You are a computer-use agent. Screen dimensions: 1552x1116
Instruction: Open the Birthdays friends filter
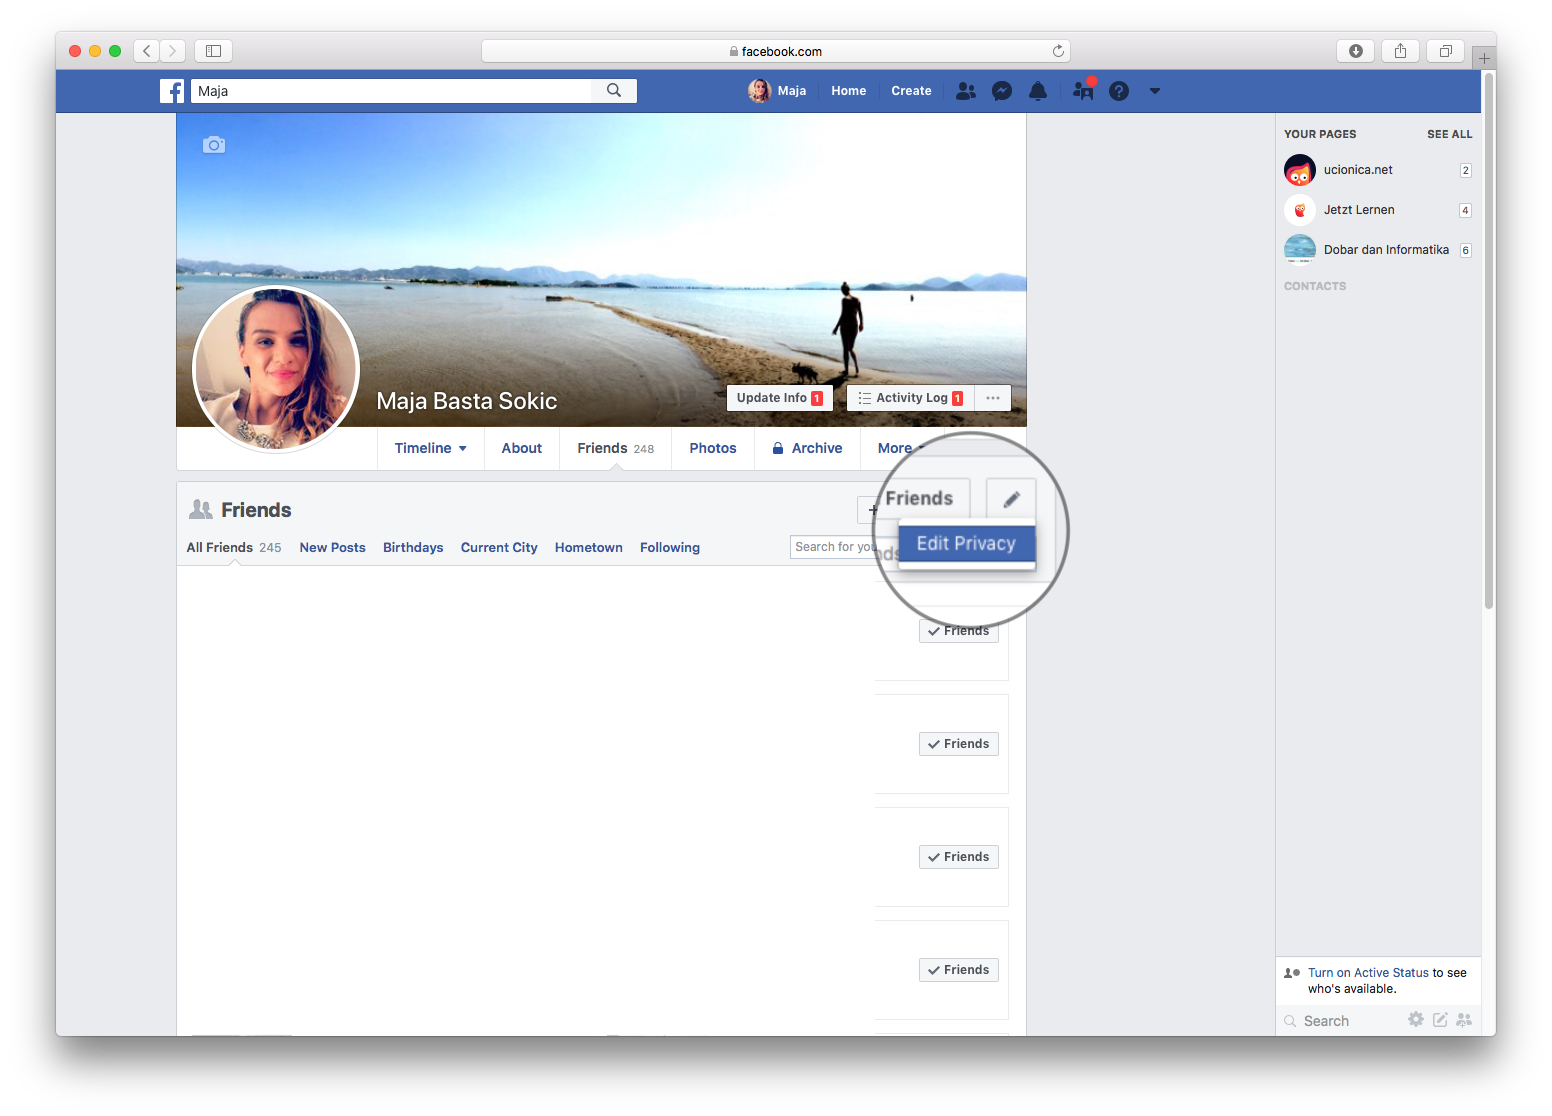point(413,548)
